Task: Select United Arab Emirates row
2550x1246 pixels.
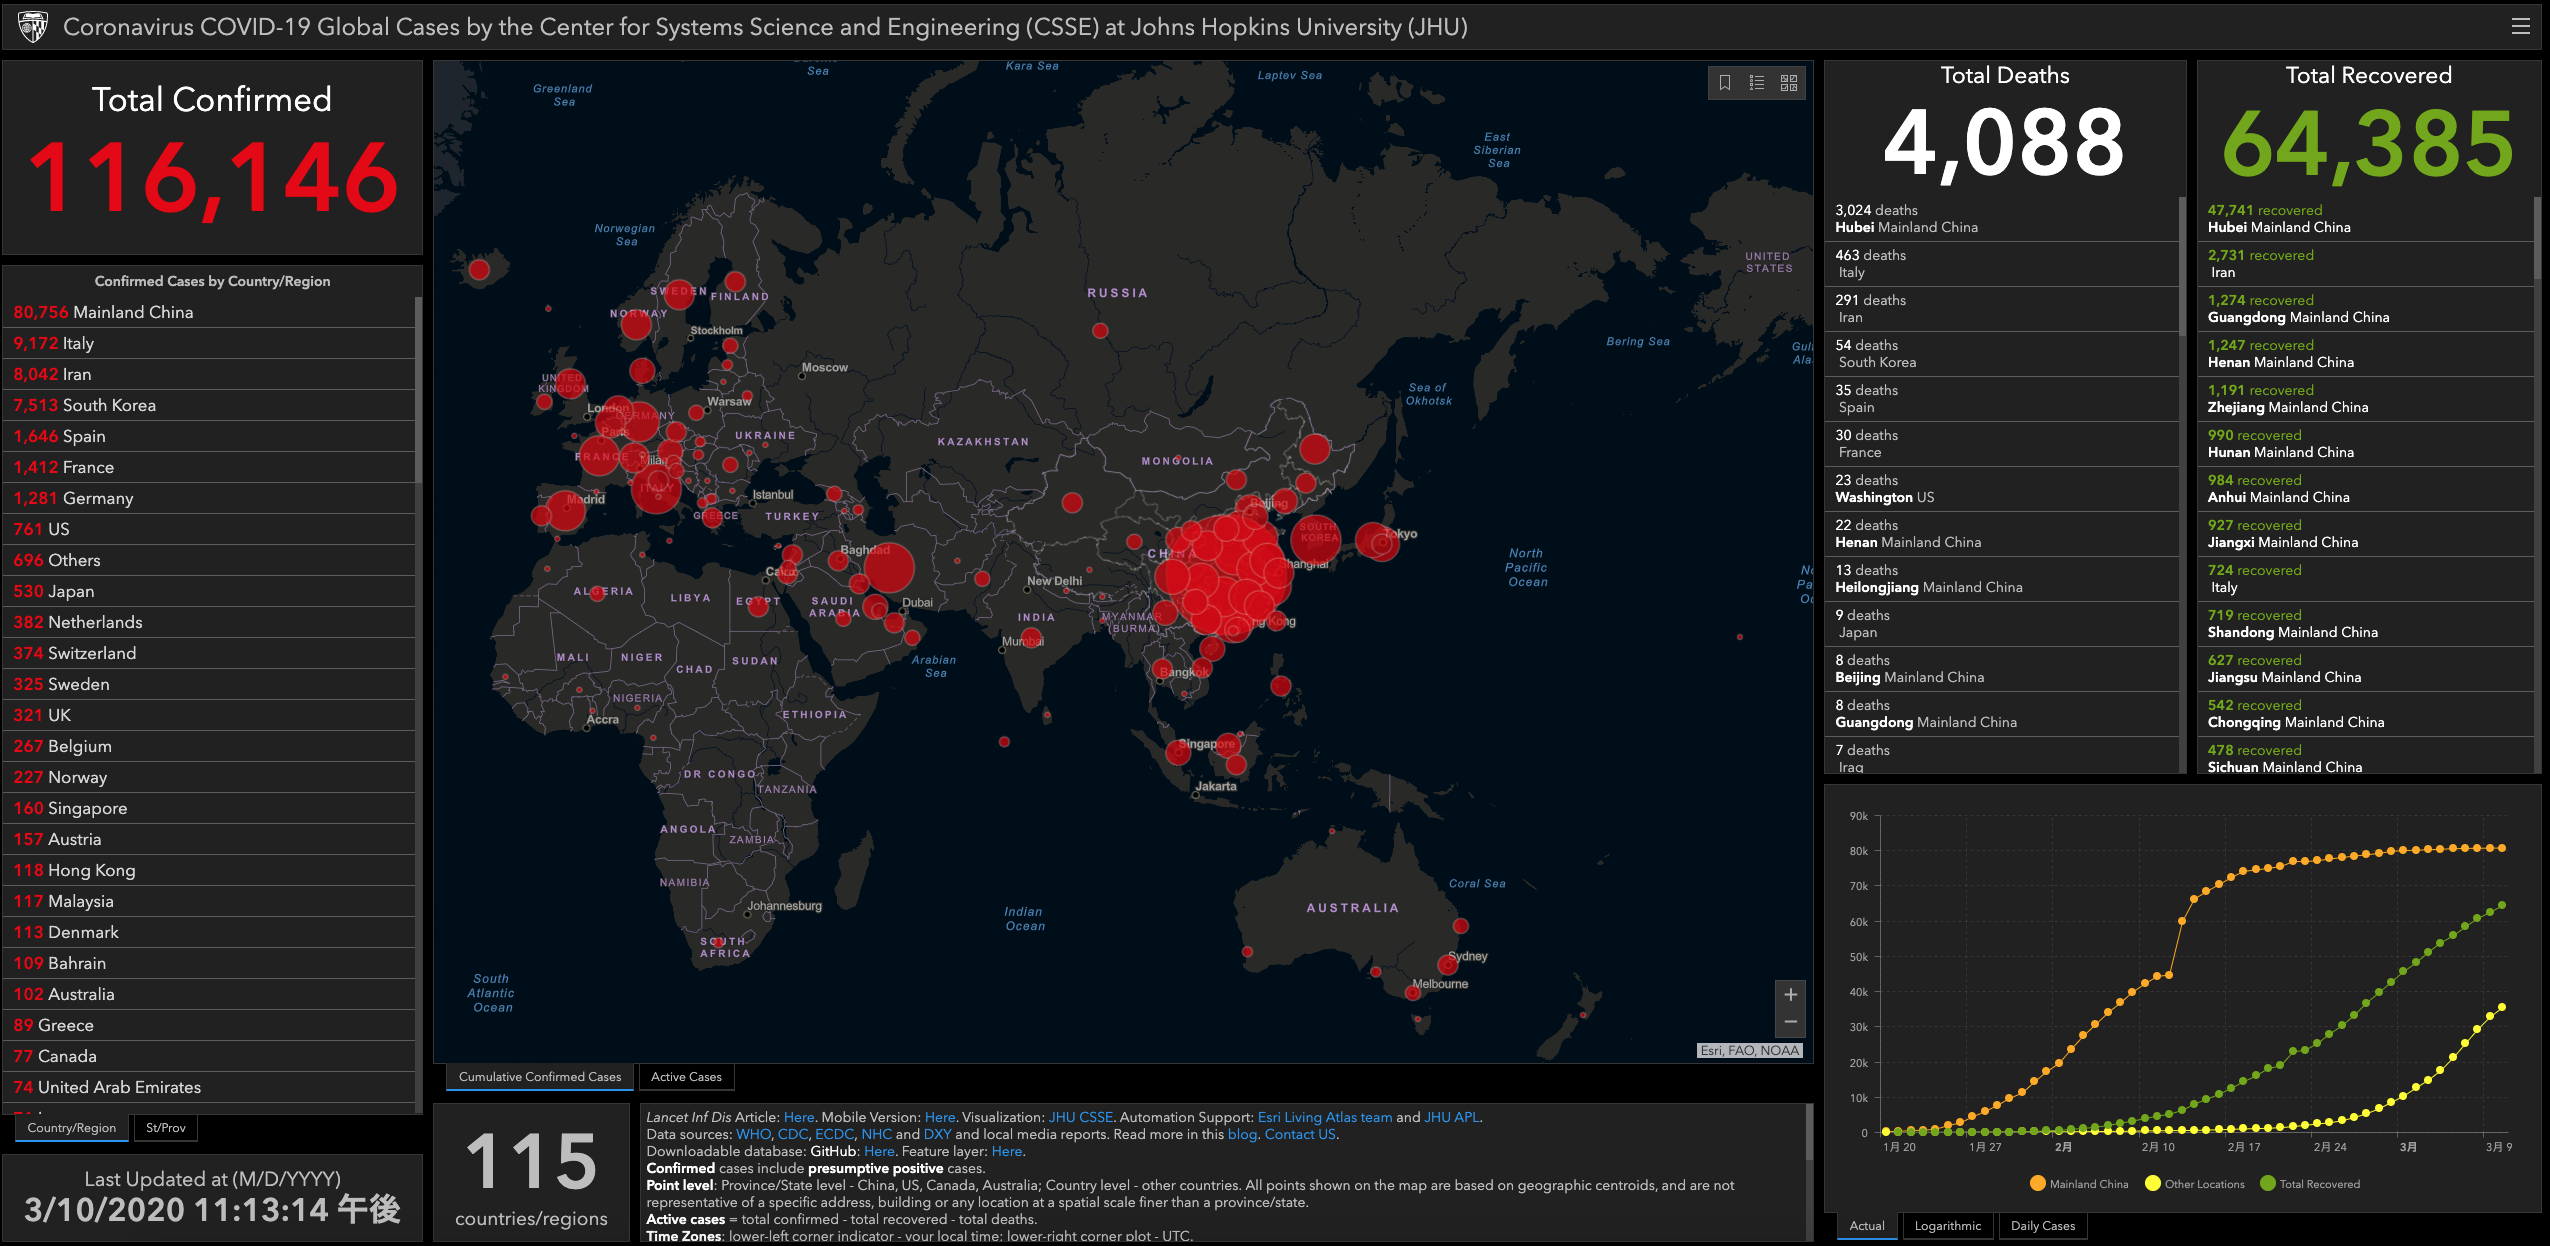Action: pyautogui.click(x=209, y=1087)
